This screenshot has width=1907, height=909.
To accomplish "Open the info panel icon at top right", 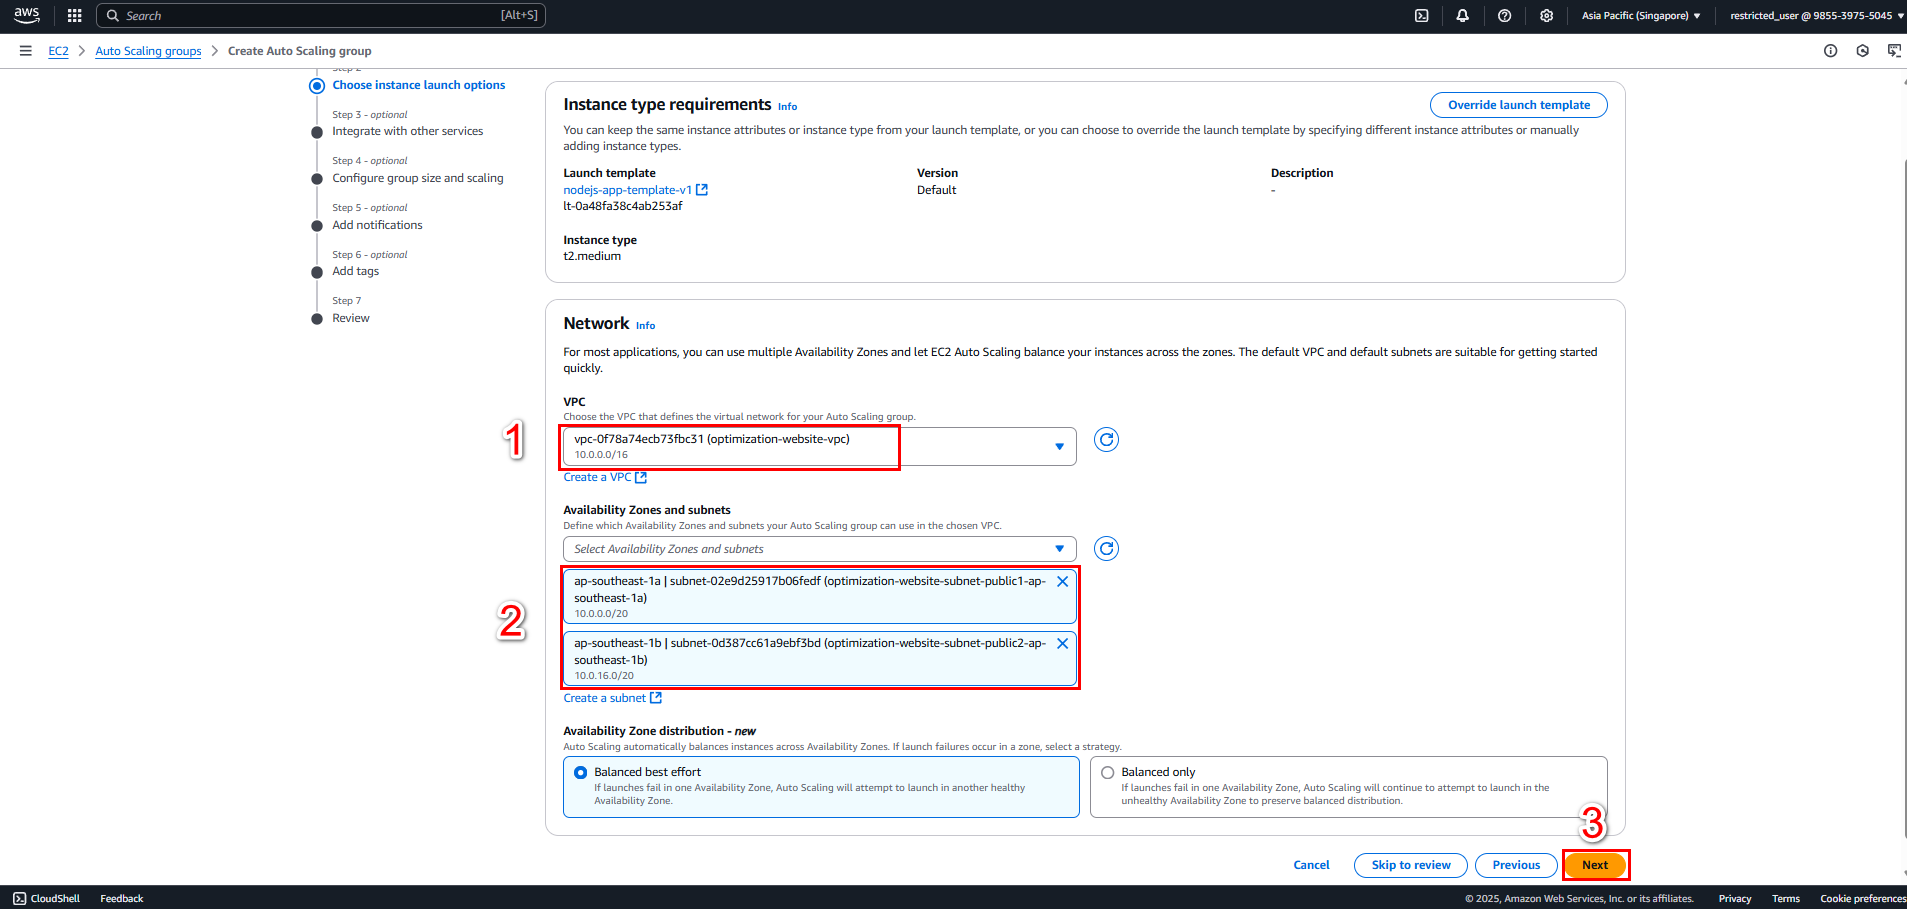I will click(1830, 51).
